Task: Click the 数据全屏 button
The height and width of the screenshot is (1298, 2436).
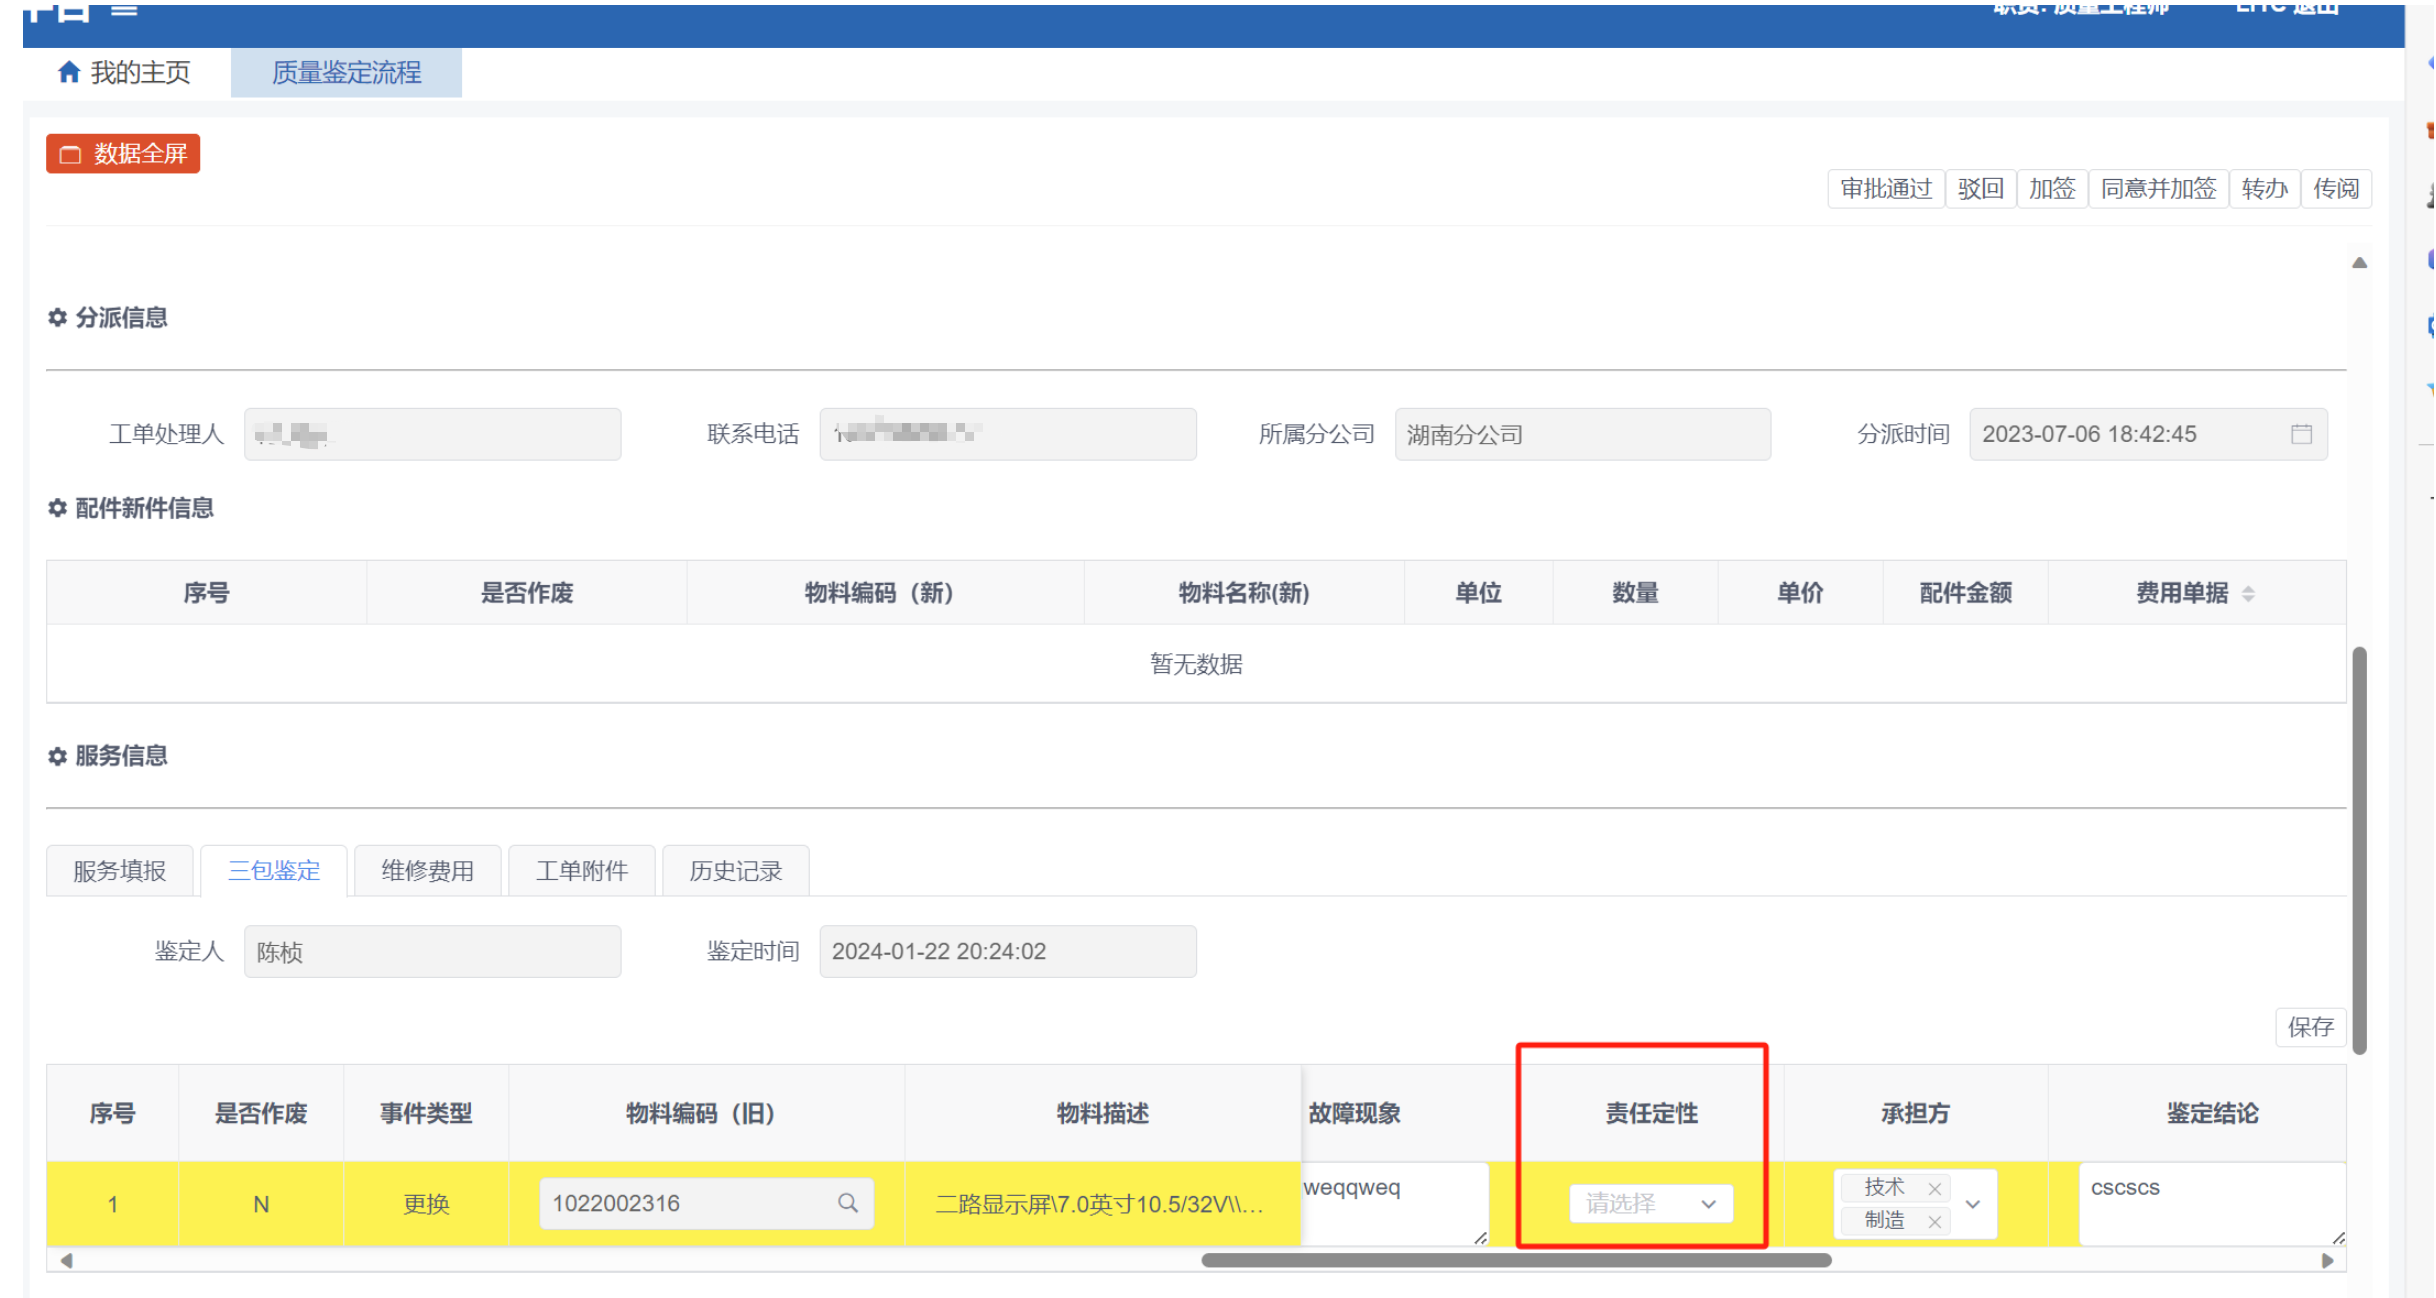Action: click(x=123, y=154)
